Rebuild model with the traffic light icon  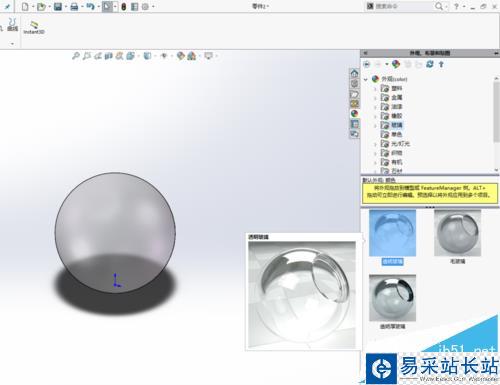(x=123, y=6)
